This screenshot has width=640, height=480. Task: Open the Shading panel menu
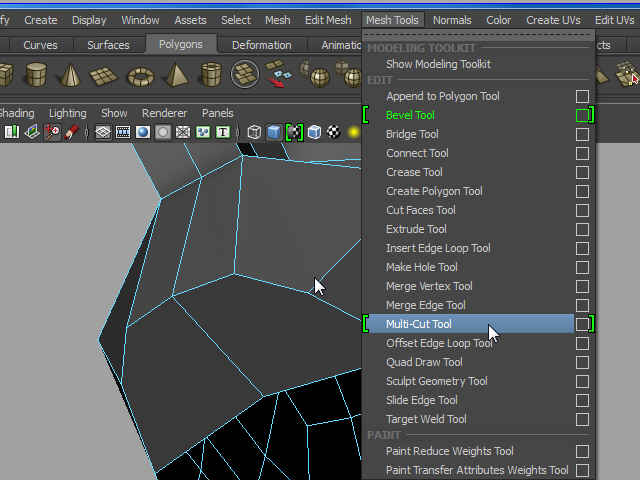tap(16, 113)
